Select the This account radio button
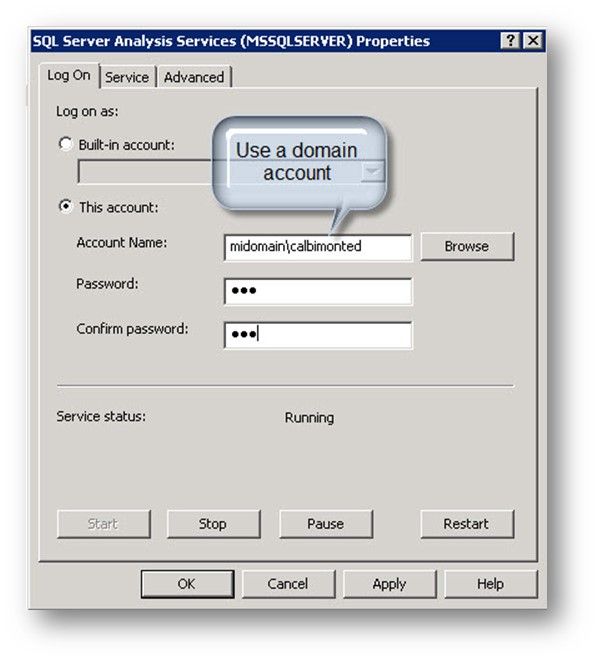This screenshot has width=599, height=662. tap(66, 206)
